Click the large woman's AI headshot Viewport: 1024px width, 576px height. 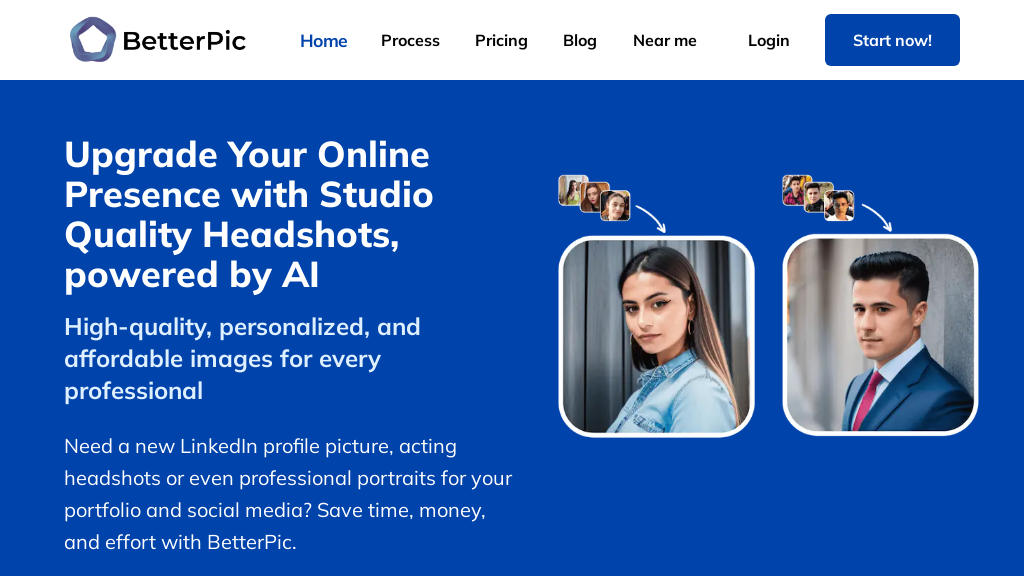[x=656, y=336]
